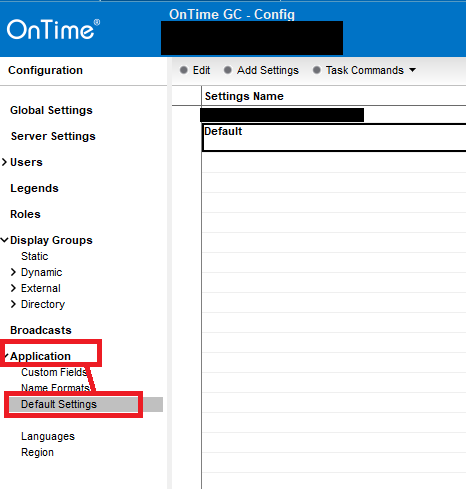Click the Settings Name column header
The height and width of the screenshot is (489, 466).
pos(244,96)
